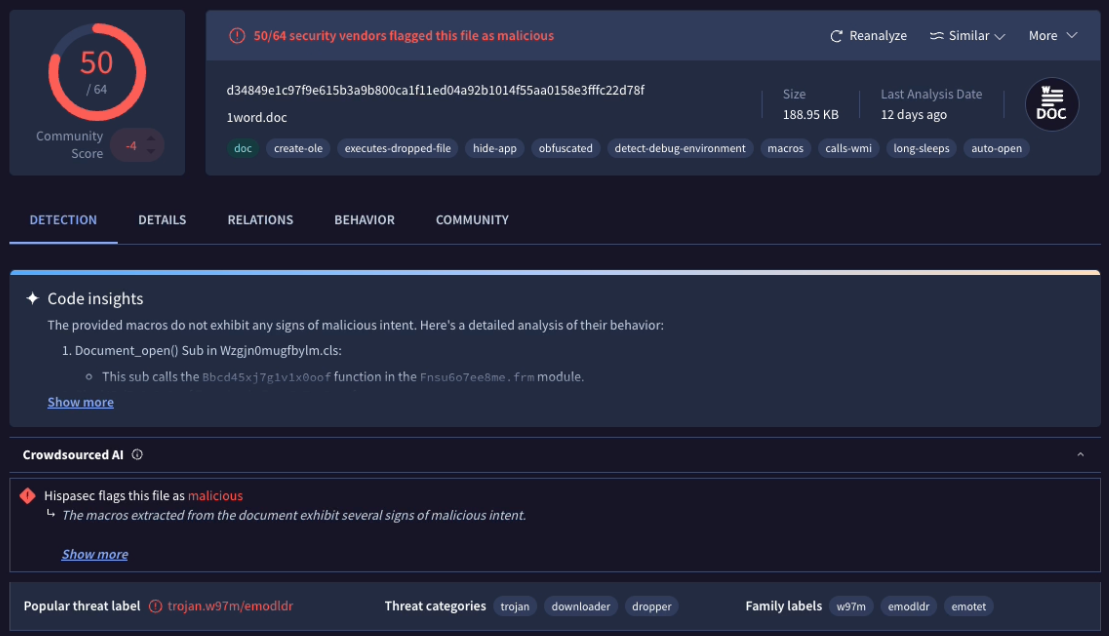The image size is (1109, 636).
Task: Click the Similar search icon
Action: tap(936, 36)
